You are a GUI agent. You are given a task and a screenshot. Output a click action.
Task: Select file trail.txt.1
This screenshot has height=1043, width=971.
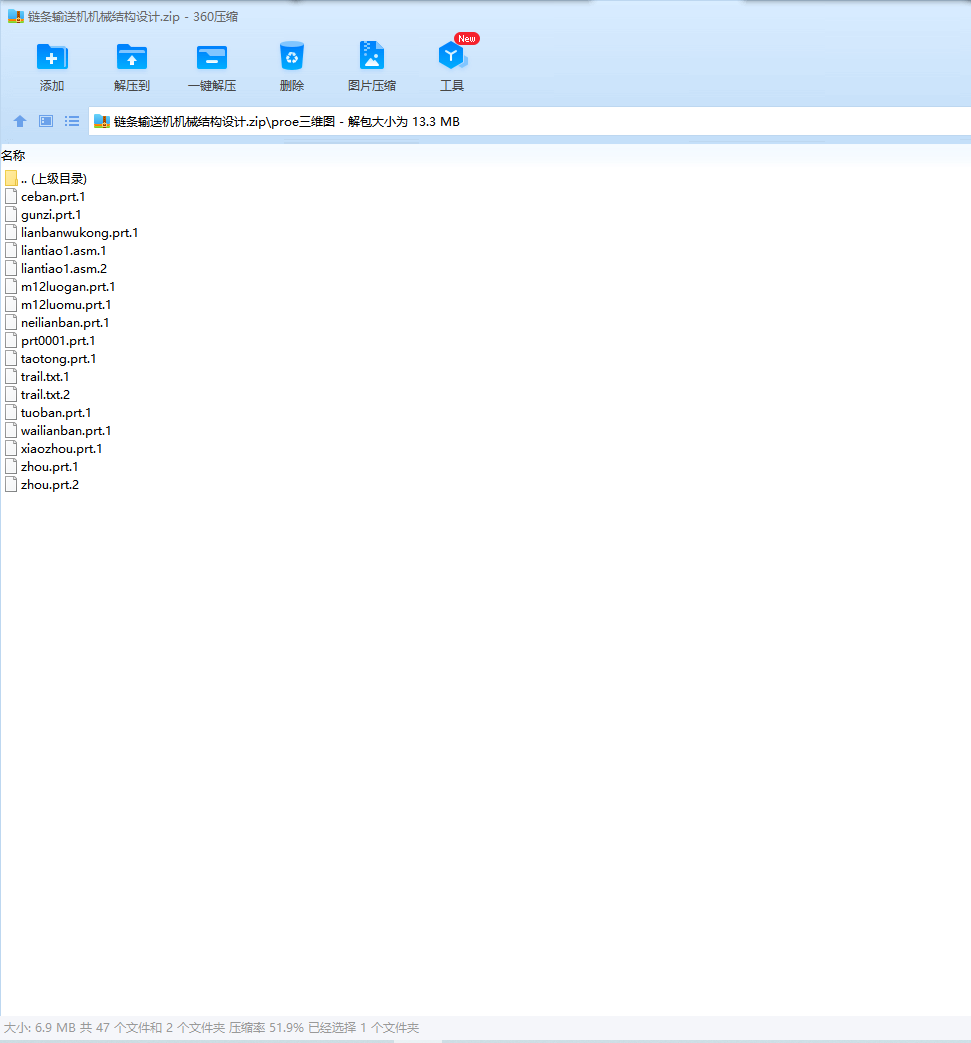[45, 376]
